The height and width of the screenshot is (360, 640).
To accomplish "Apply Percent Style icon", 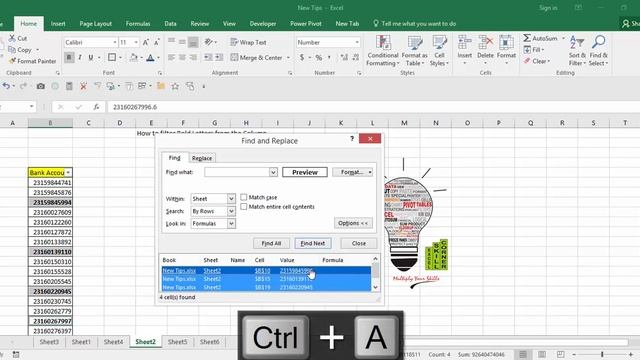I will pos(319,58).
